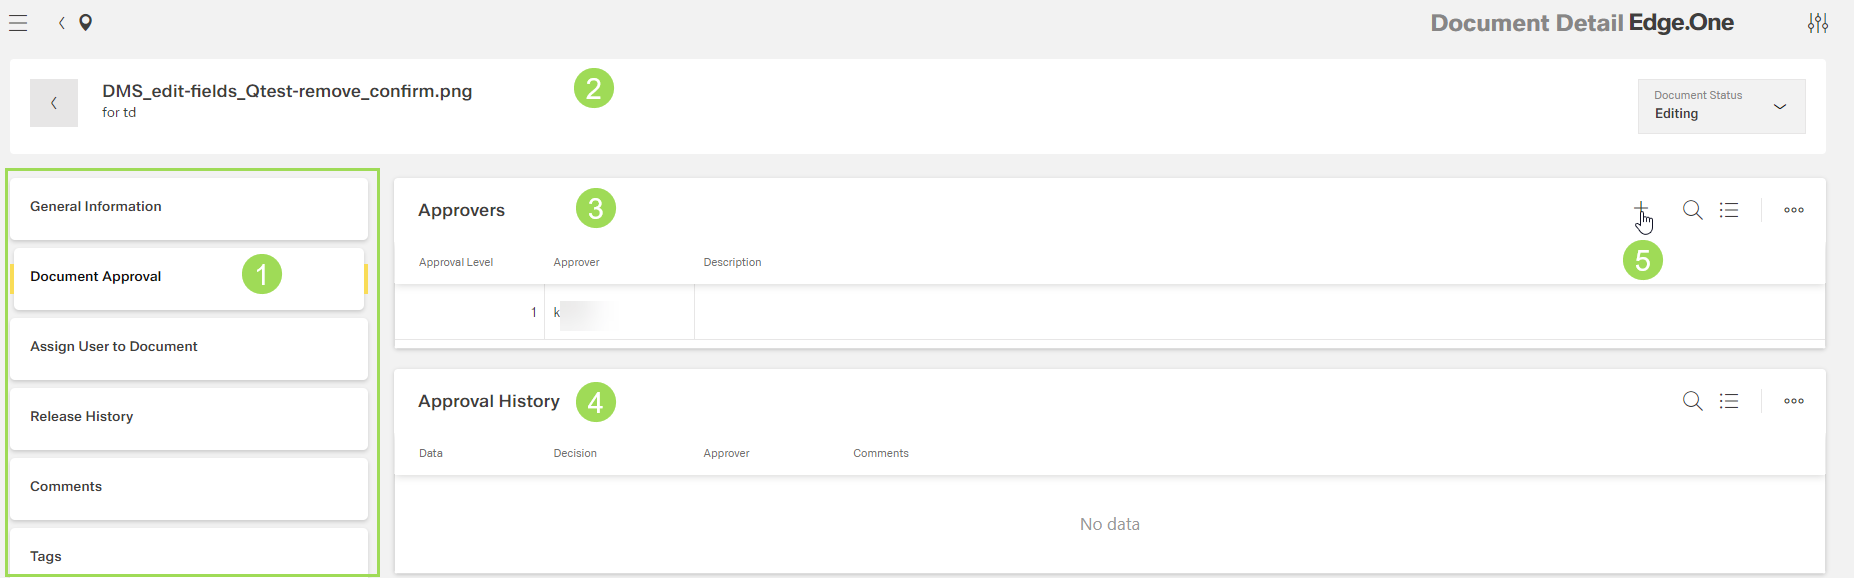Open more options in Approvers panel
Image resolution: width=1854 pixels, height=578 pixels.
[x=1794, y=210]
